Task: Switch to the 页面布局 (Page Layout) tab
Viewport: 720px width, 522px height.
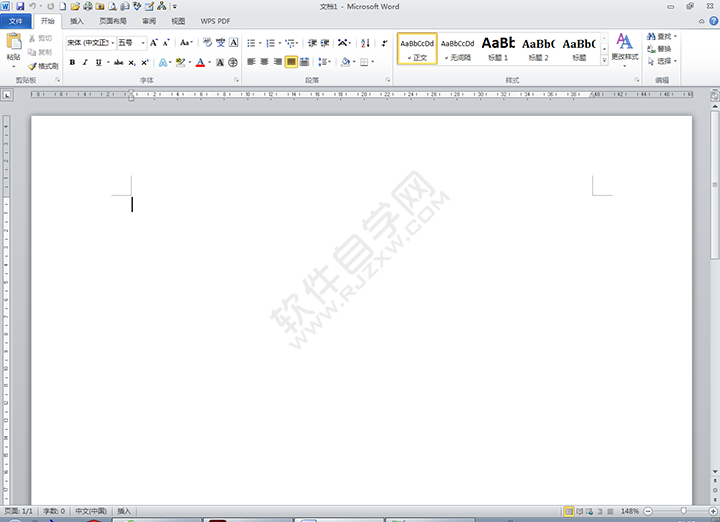Action: click(x=113, y=21)
